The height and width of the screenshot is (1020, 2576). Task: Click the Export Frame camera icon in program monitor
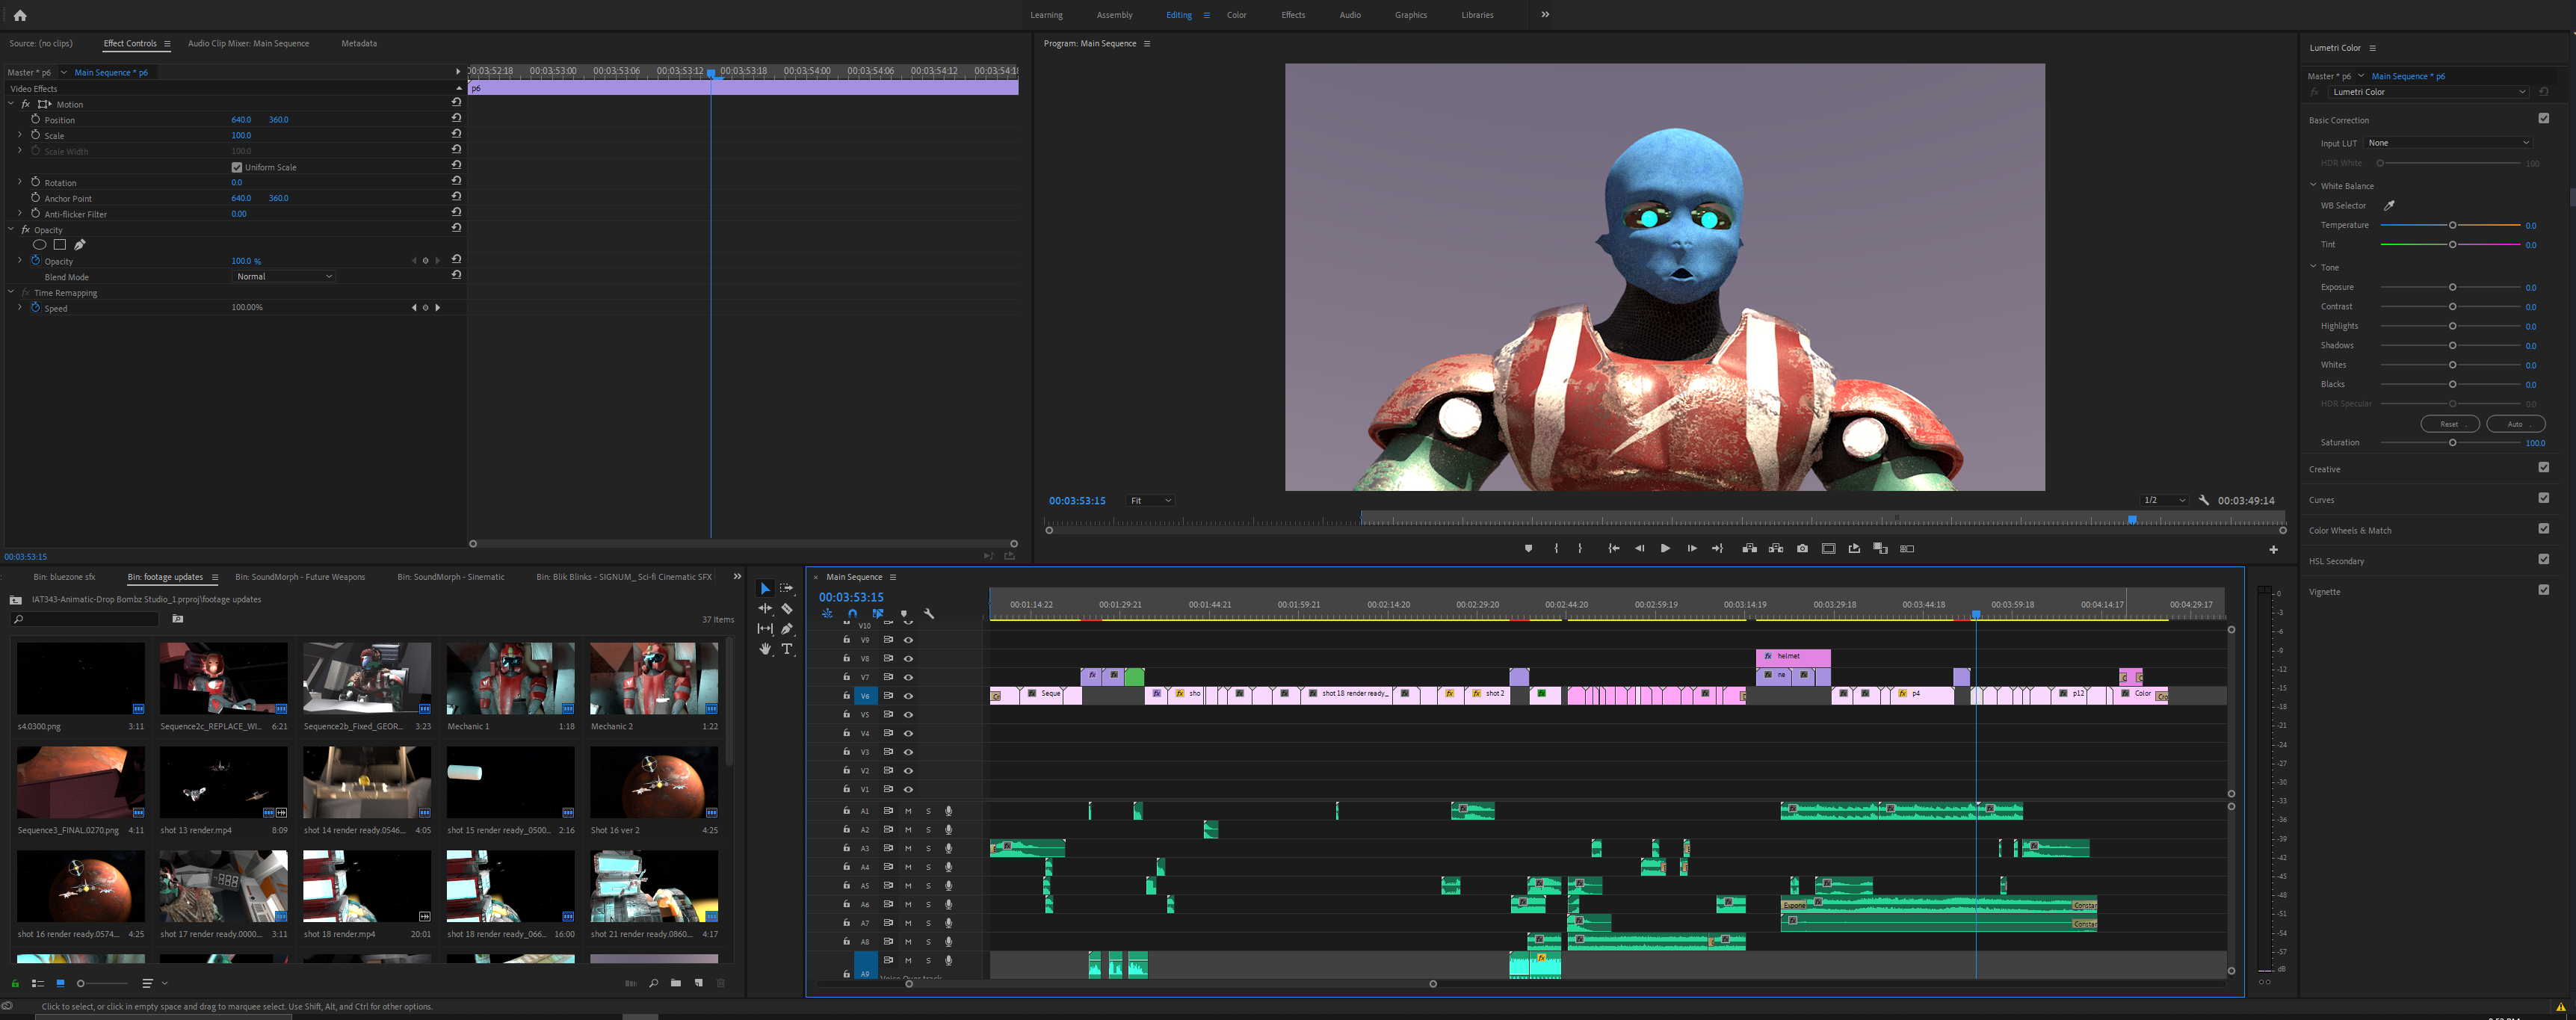(1802, 548)
